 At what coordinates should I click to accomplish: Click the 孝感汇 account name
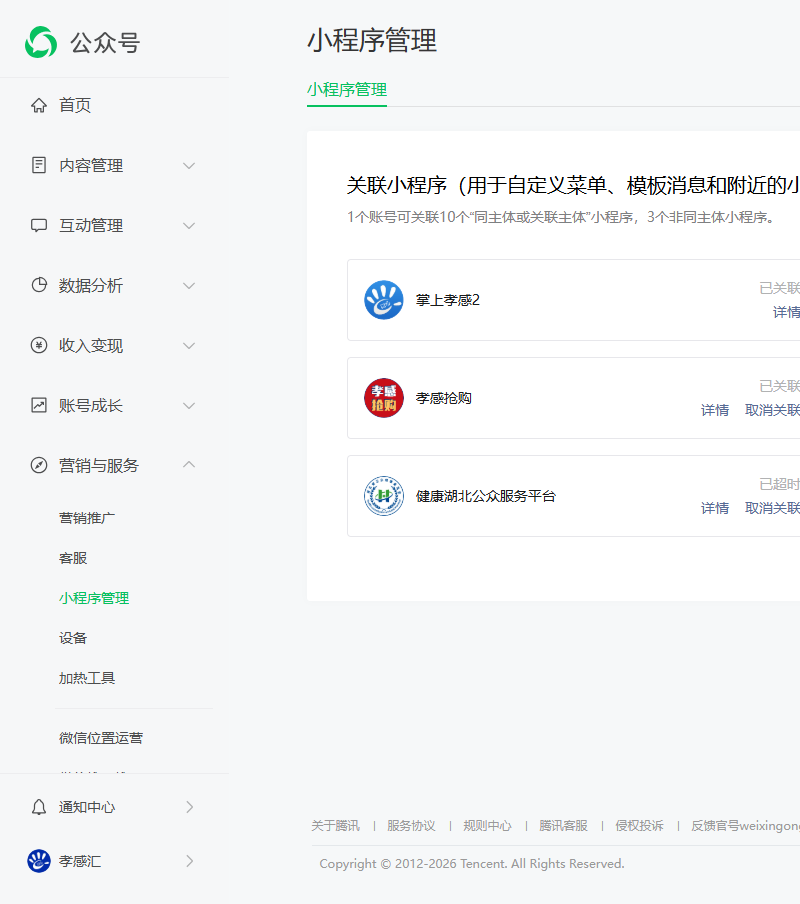point(80,861)
